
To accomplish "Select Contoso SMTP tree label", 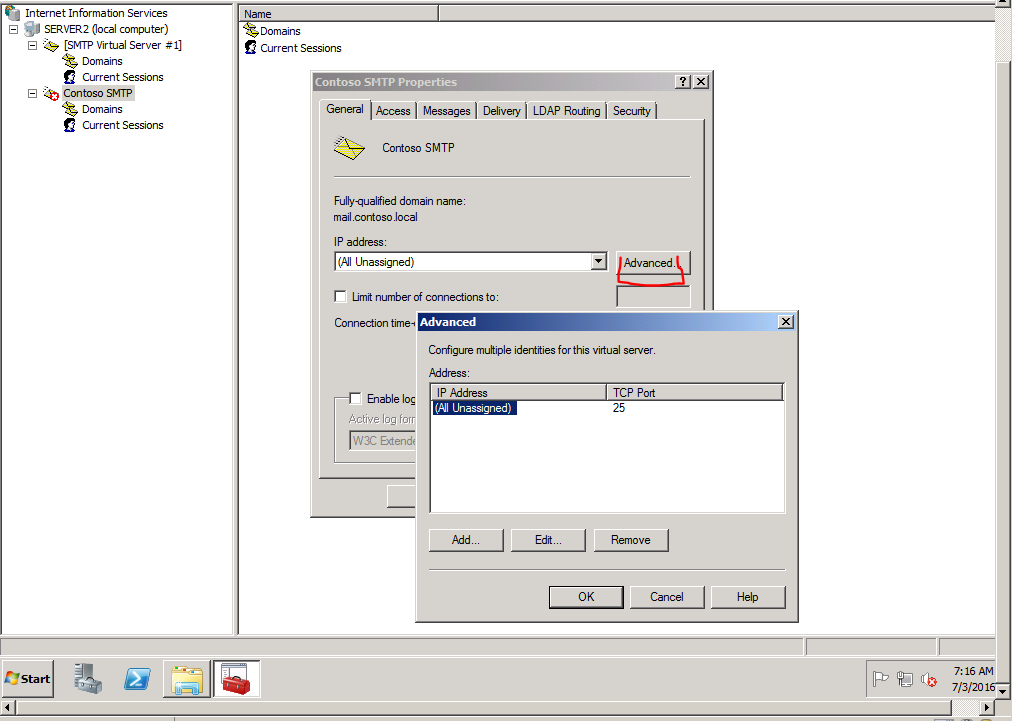I will [98, 94].
